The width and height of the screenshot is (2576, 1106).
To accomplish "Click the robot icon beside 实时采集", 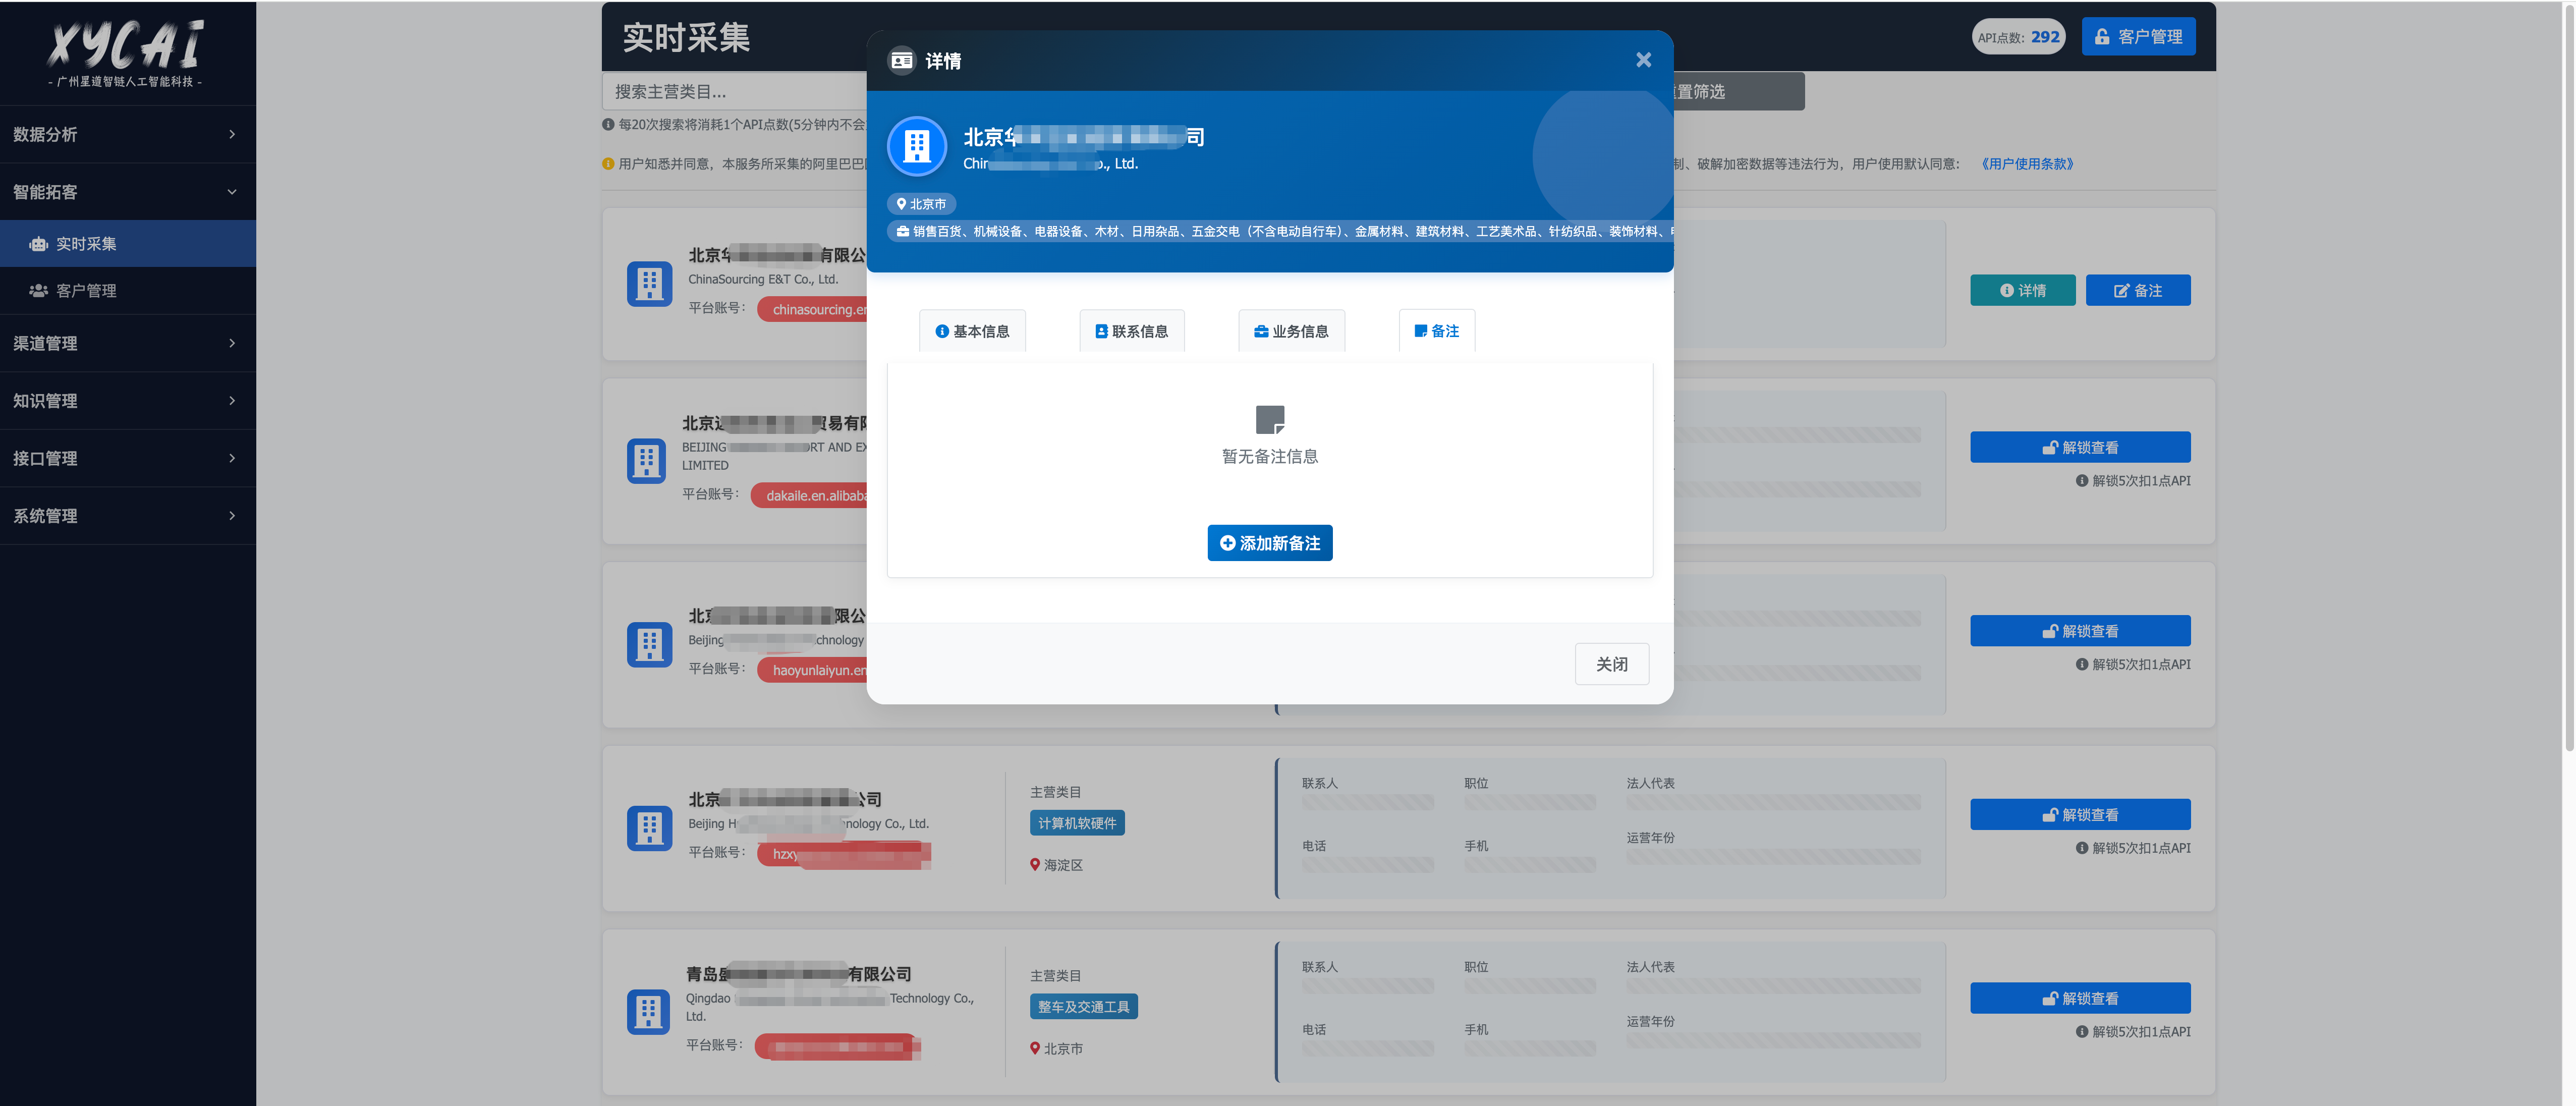I will click(39, 244).
